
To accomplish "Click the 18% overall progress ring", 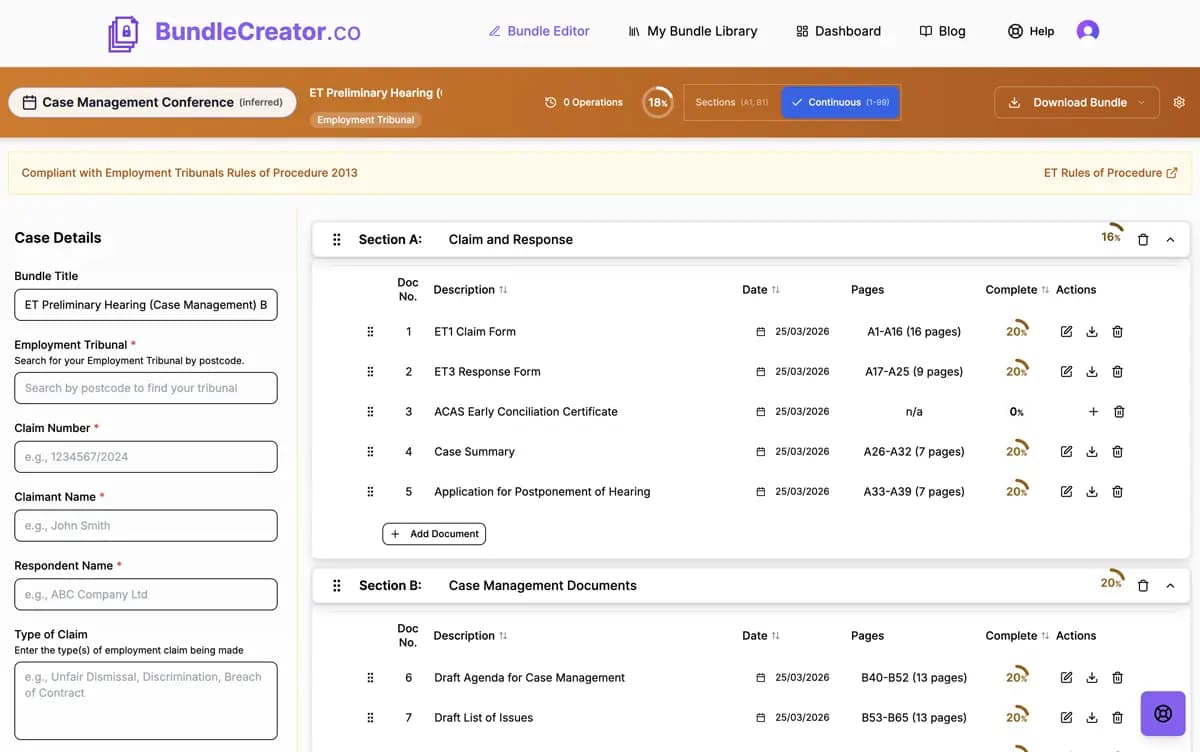I will 657,102.
